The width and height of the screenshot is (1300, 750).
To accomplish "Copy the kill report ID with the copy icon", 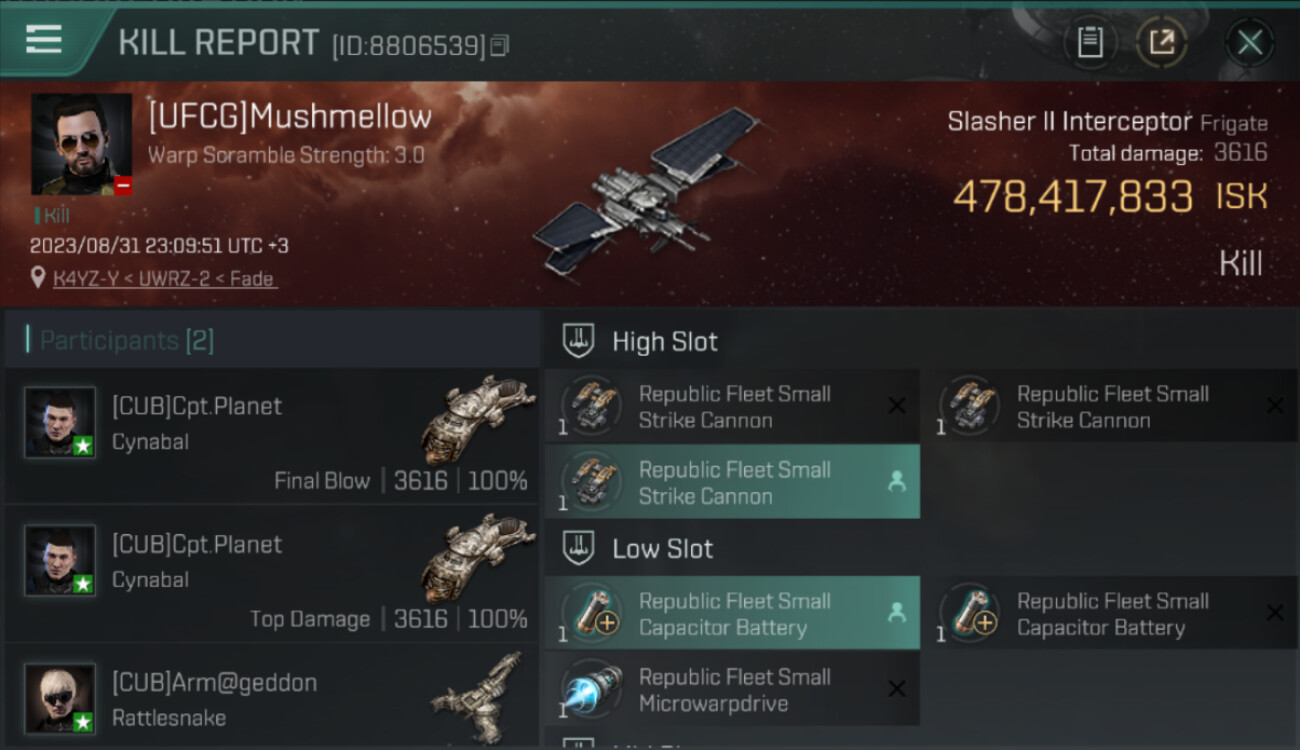I will coord(499,45).
